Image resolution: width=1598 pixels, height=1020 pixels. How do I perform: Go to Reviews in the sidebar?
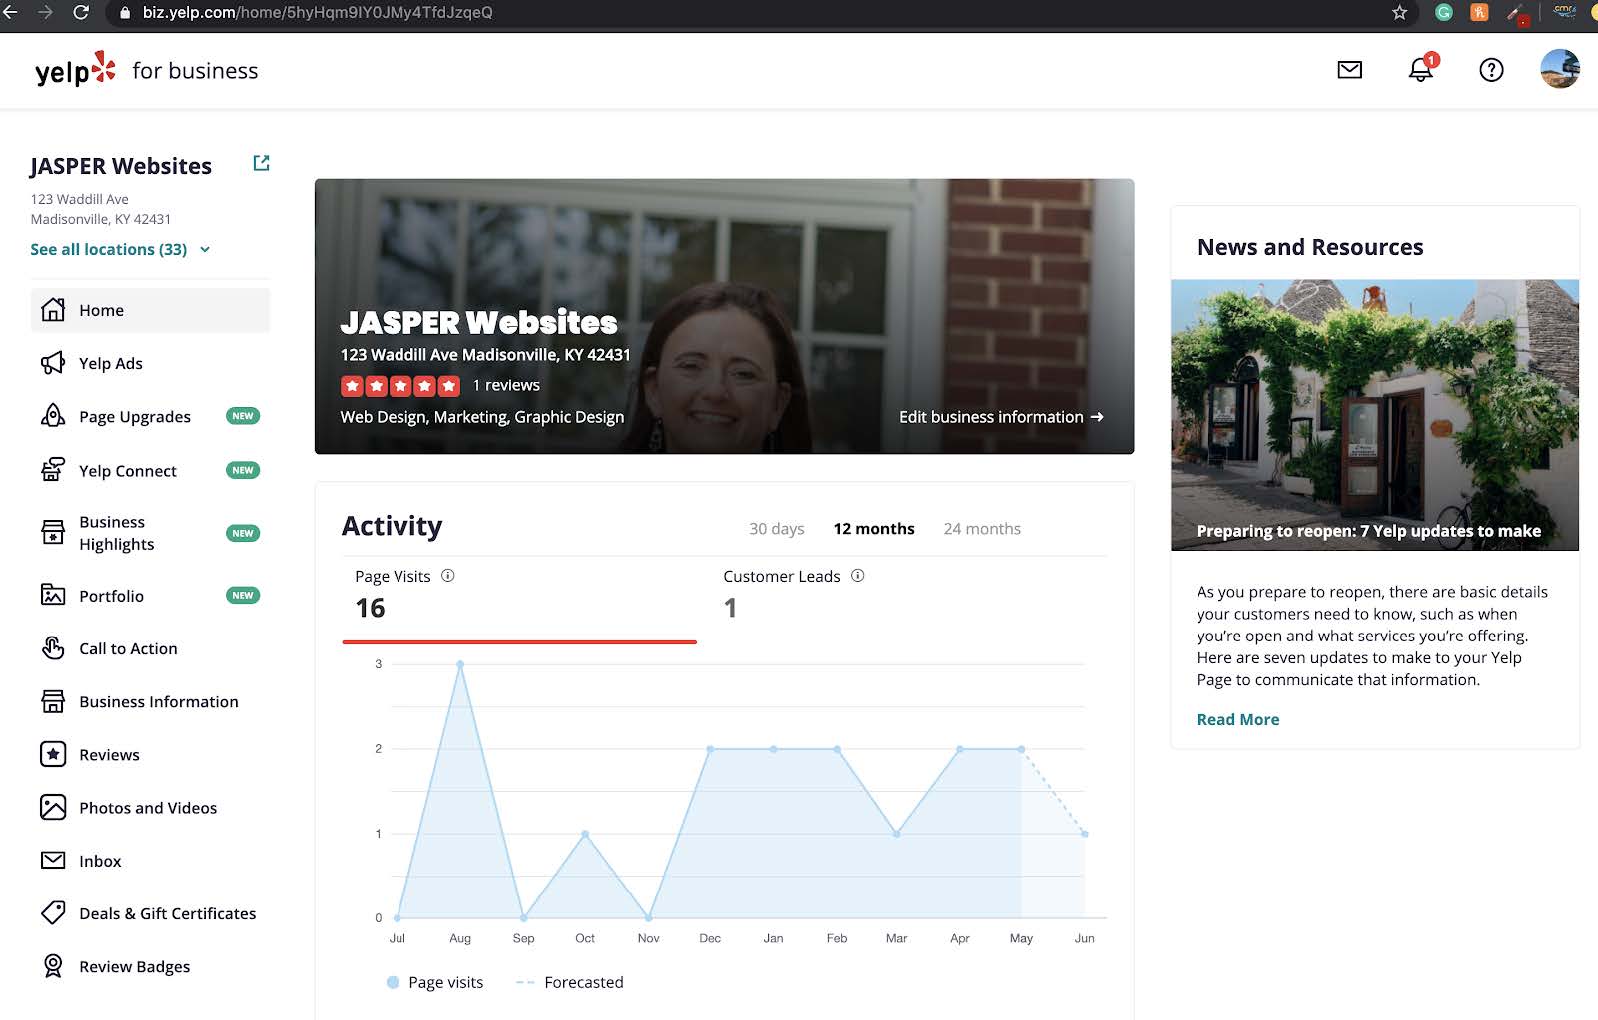point(109,755)
